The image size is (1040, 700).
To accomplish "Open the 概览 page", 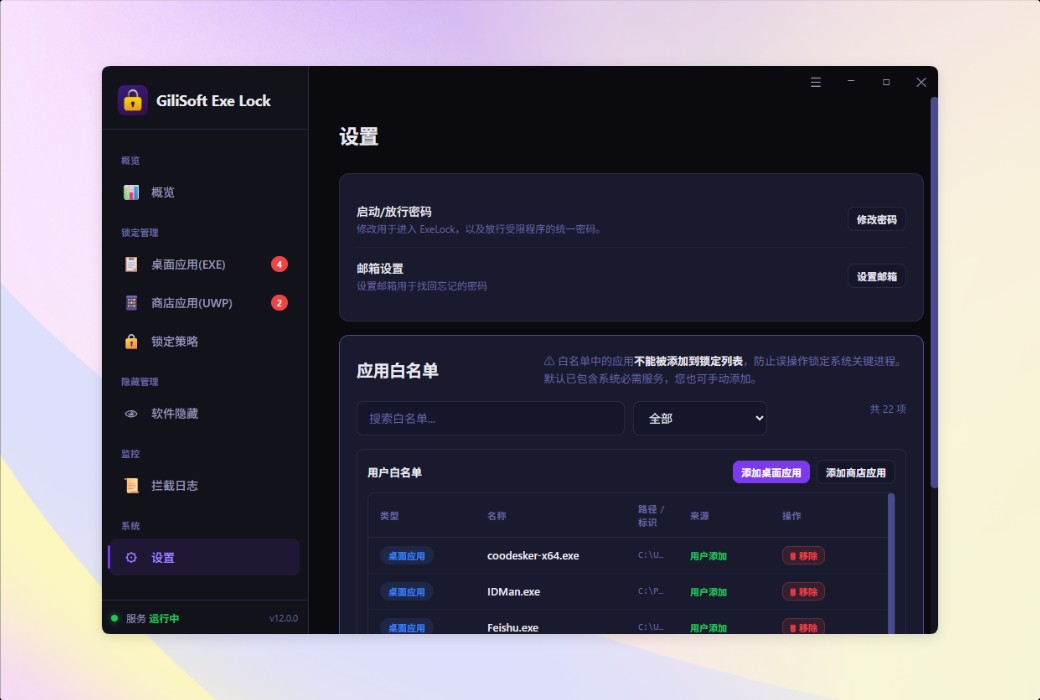I will point(204,192).
